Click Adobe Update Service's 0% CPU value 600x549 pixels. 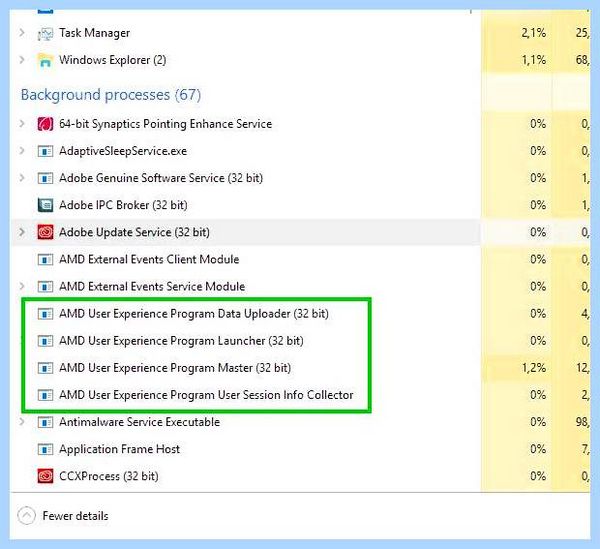point(538,232)
